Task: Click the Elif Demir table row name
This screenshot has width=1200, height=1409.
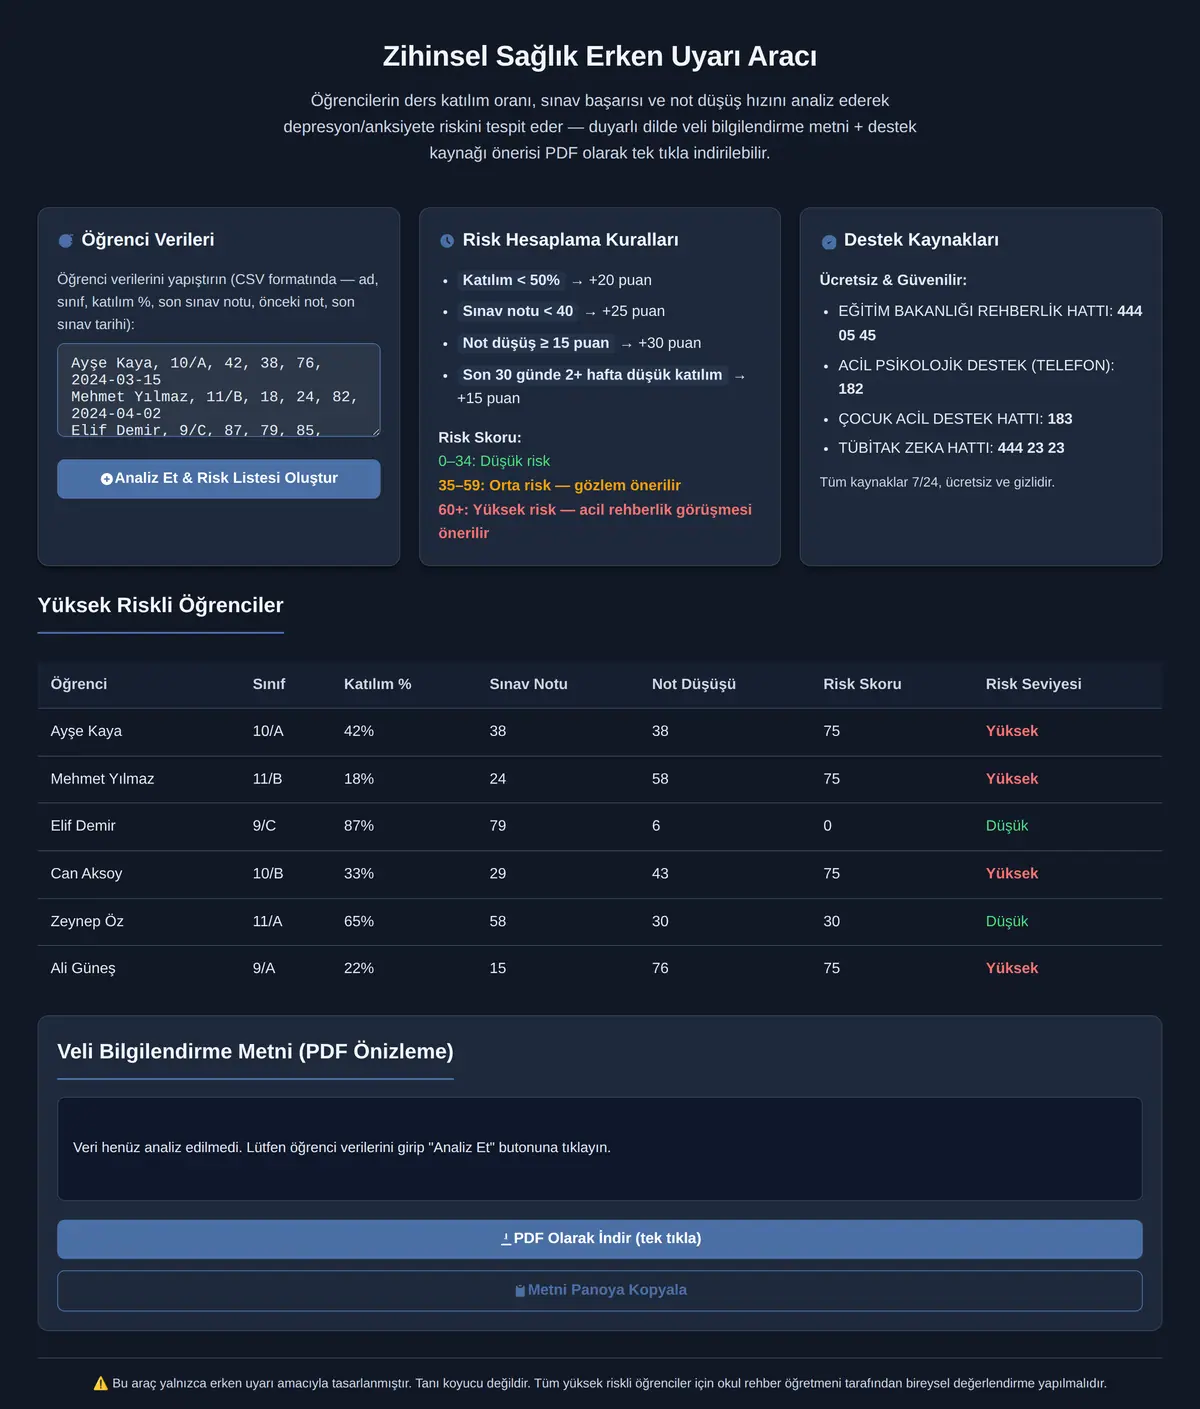Action: [83, 826]
